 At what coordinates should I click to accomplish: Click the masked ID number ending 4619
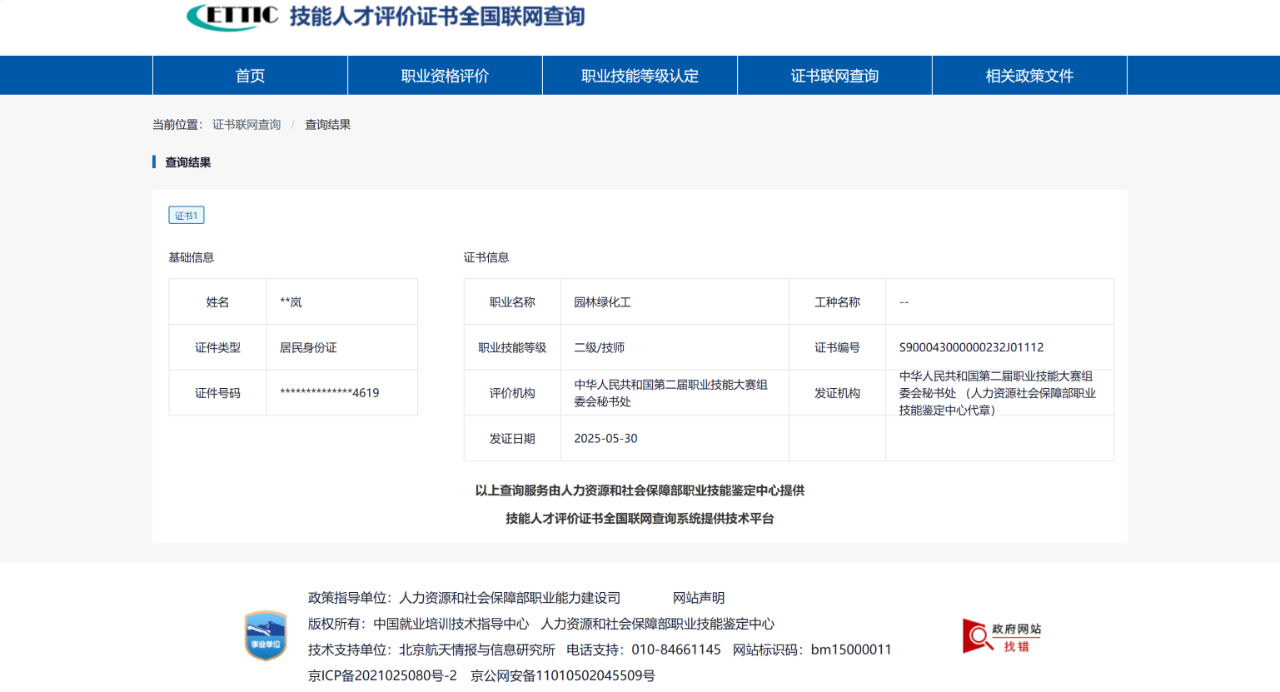coord(329,393)
